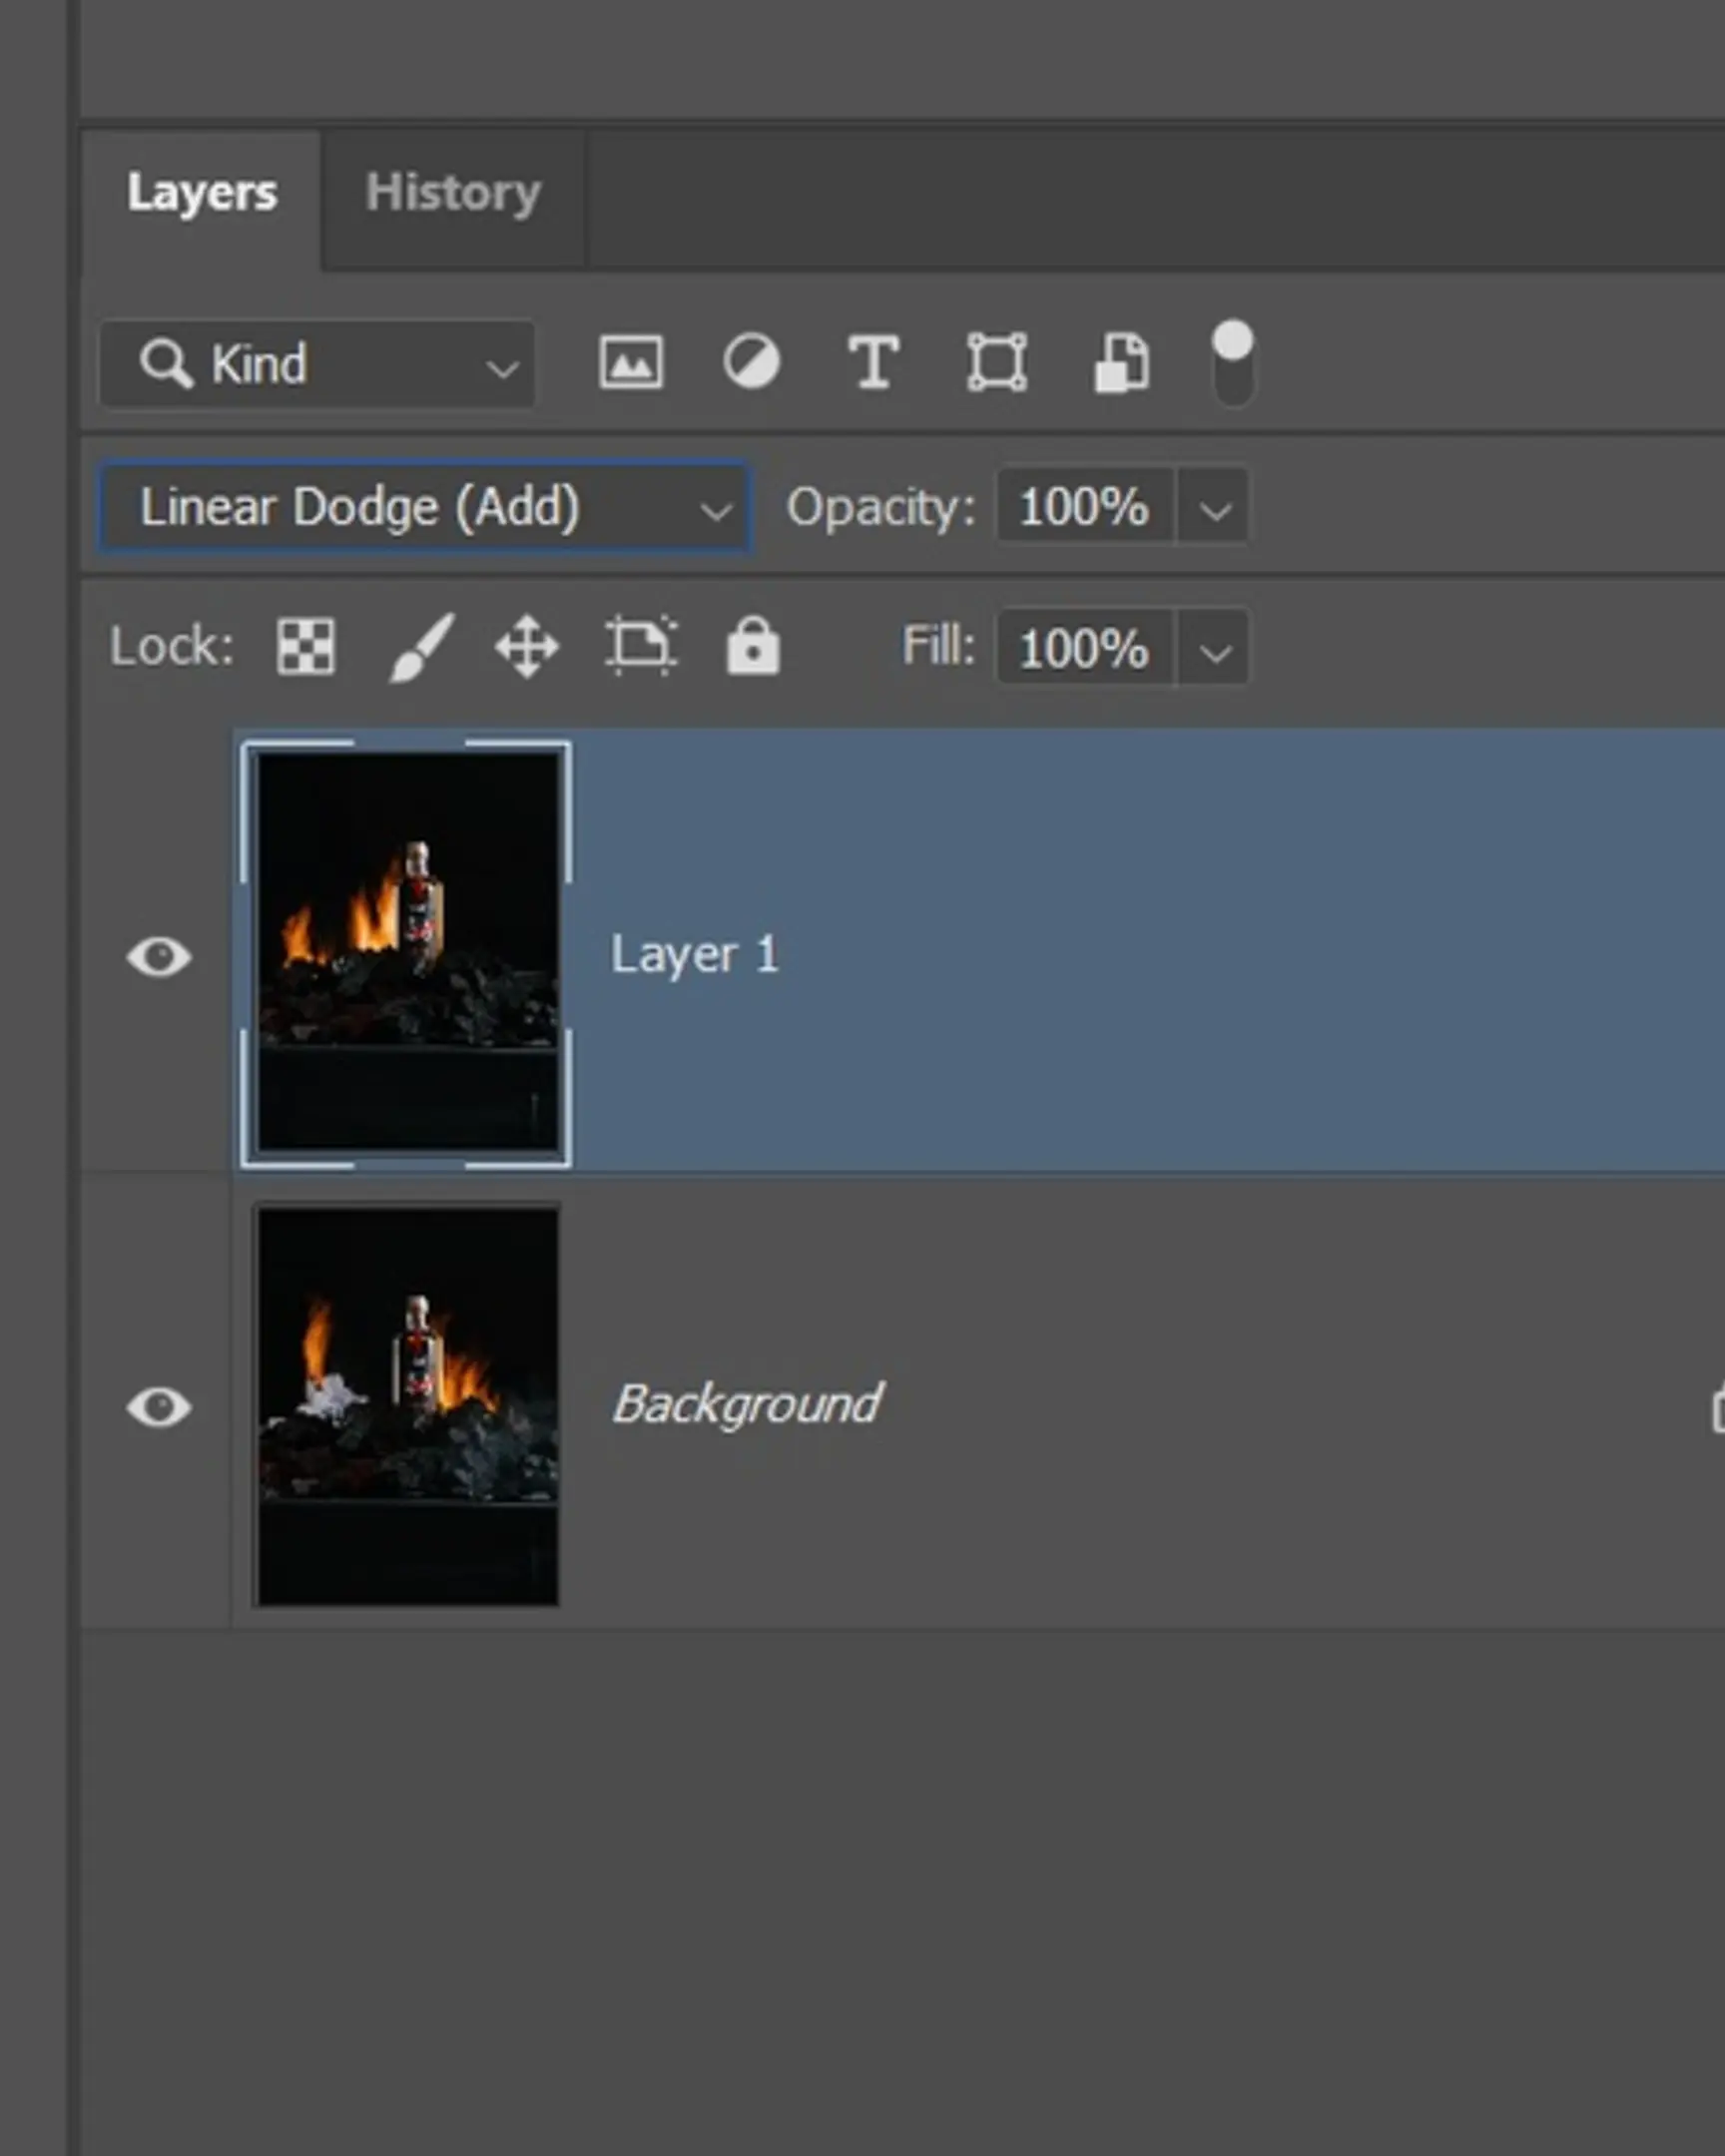Viewport: 1725px width, 2156px height.
Task: Open the Kind filter type dropdown
Action: (317, 364)
